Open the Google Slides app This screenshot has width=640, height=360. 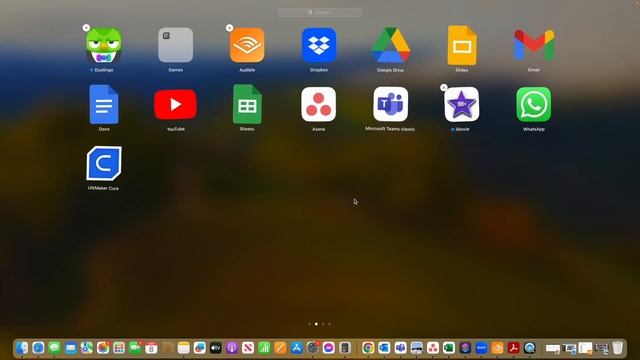[462, 45]
